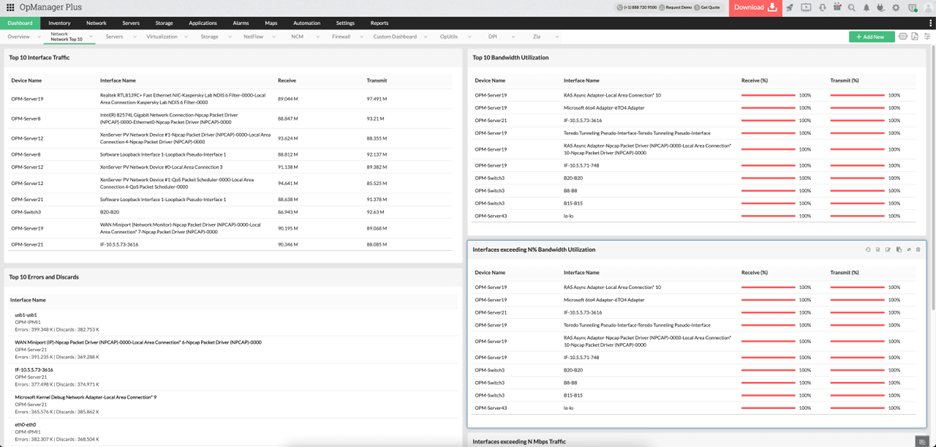The height and width of the screenshot is (447, 936).
Task: Click OPM-Server19 receive utilization bar in top widget
Action: click(x=768, y=96)
